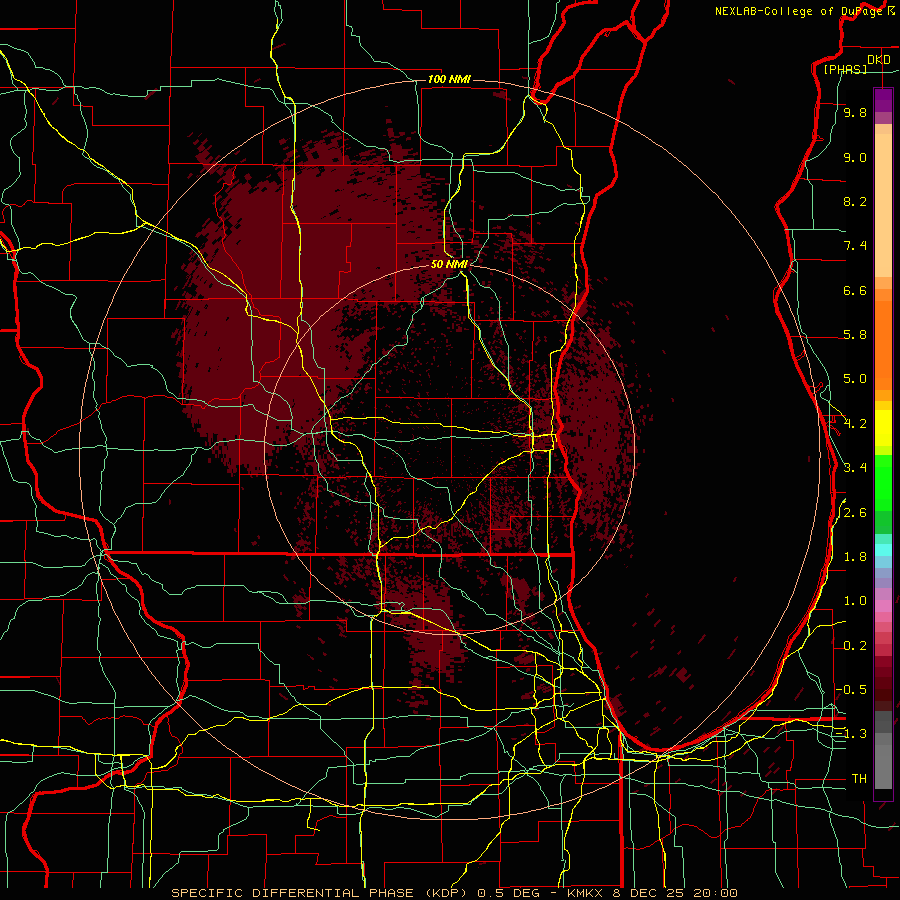Screen dimensions: 900x900
Task: Click the TH threshold label on scale
Action: (859, 779)
